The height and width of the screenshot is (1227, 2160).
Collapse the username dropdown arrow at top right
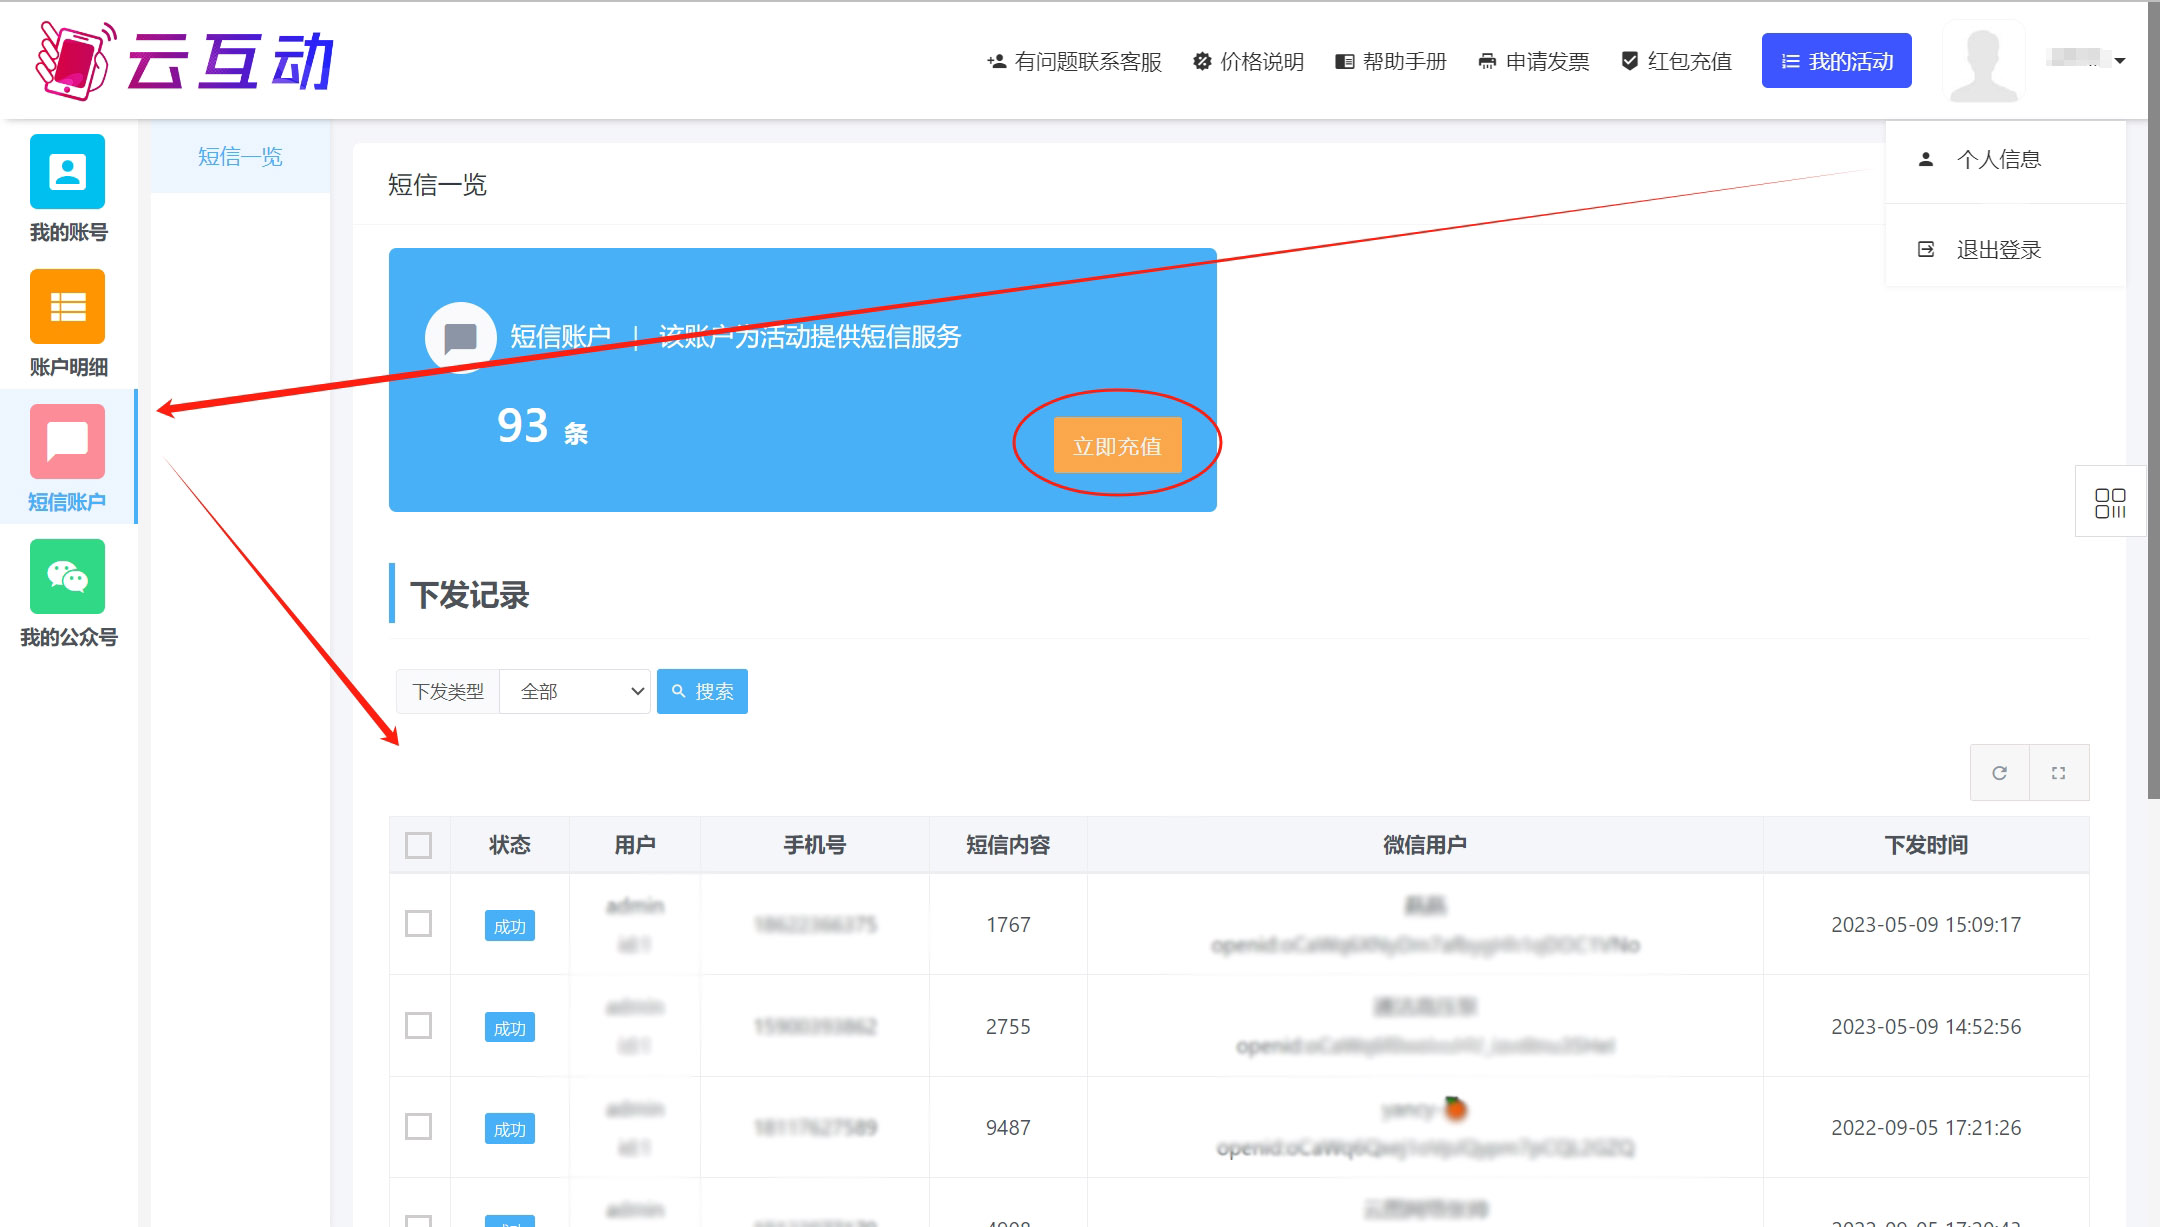2119,61
